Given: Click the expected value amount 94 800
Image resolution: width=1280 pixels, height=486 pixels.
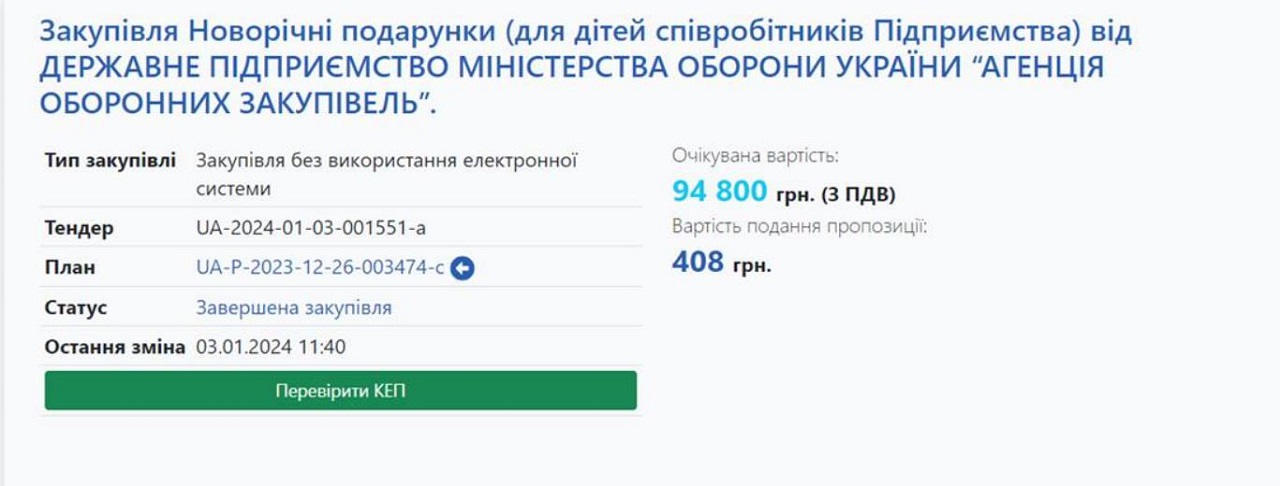Looking at the screenshot, I should pos(719,190).
